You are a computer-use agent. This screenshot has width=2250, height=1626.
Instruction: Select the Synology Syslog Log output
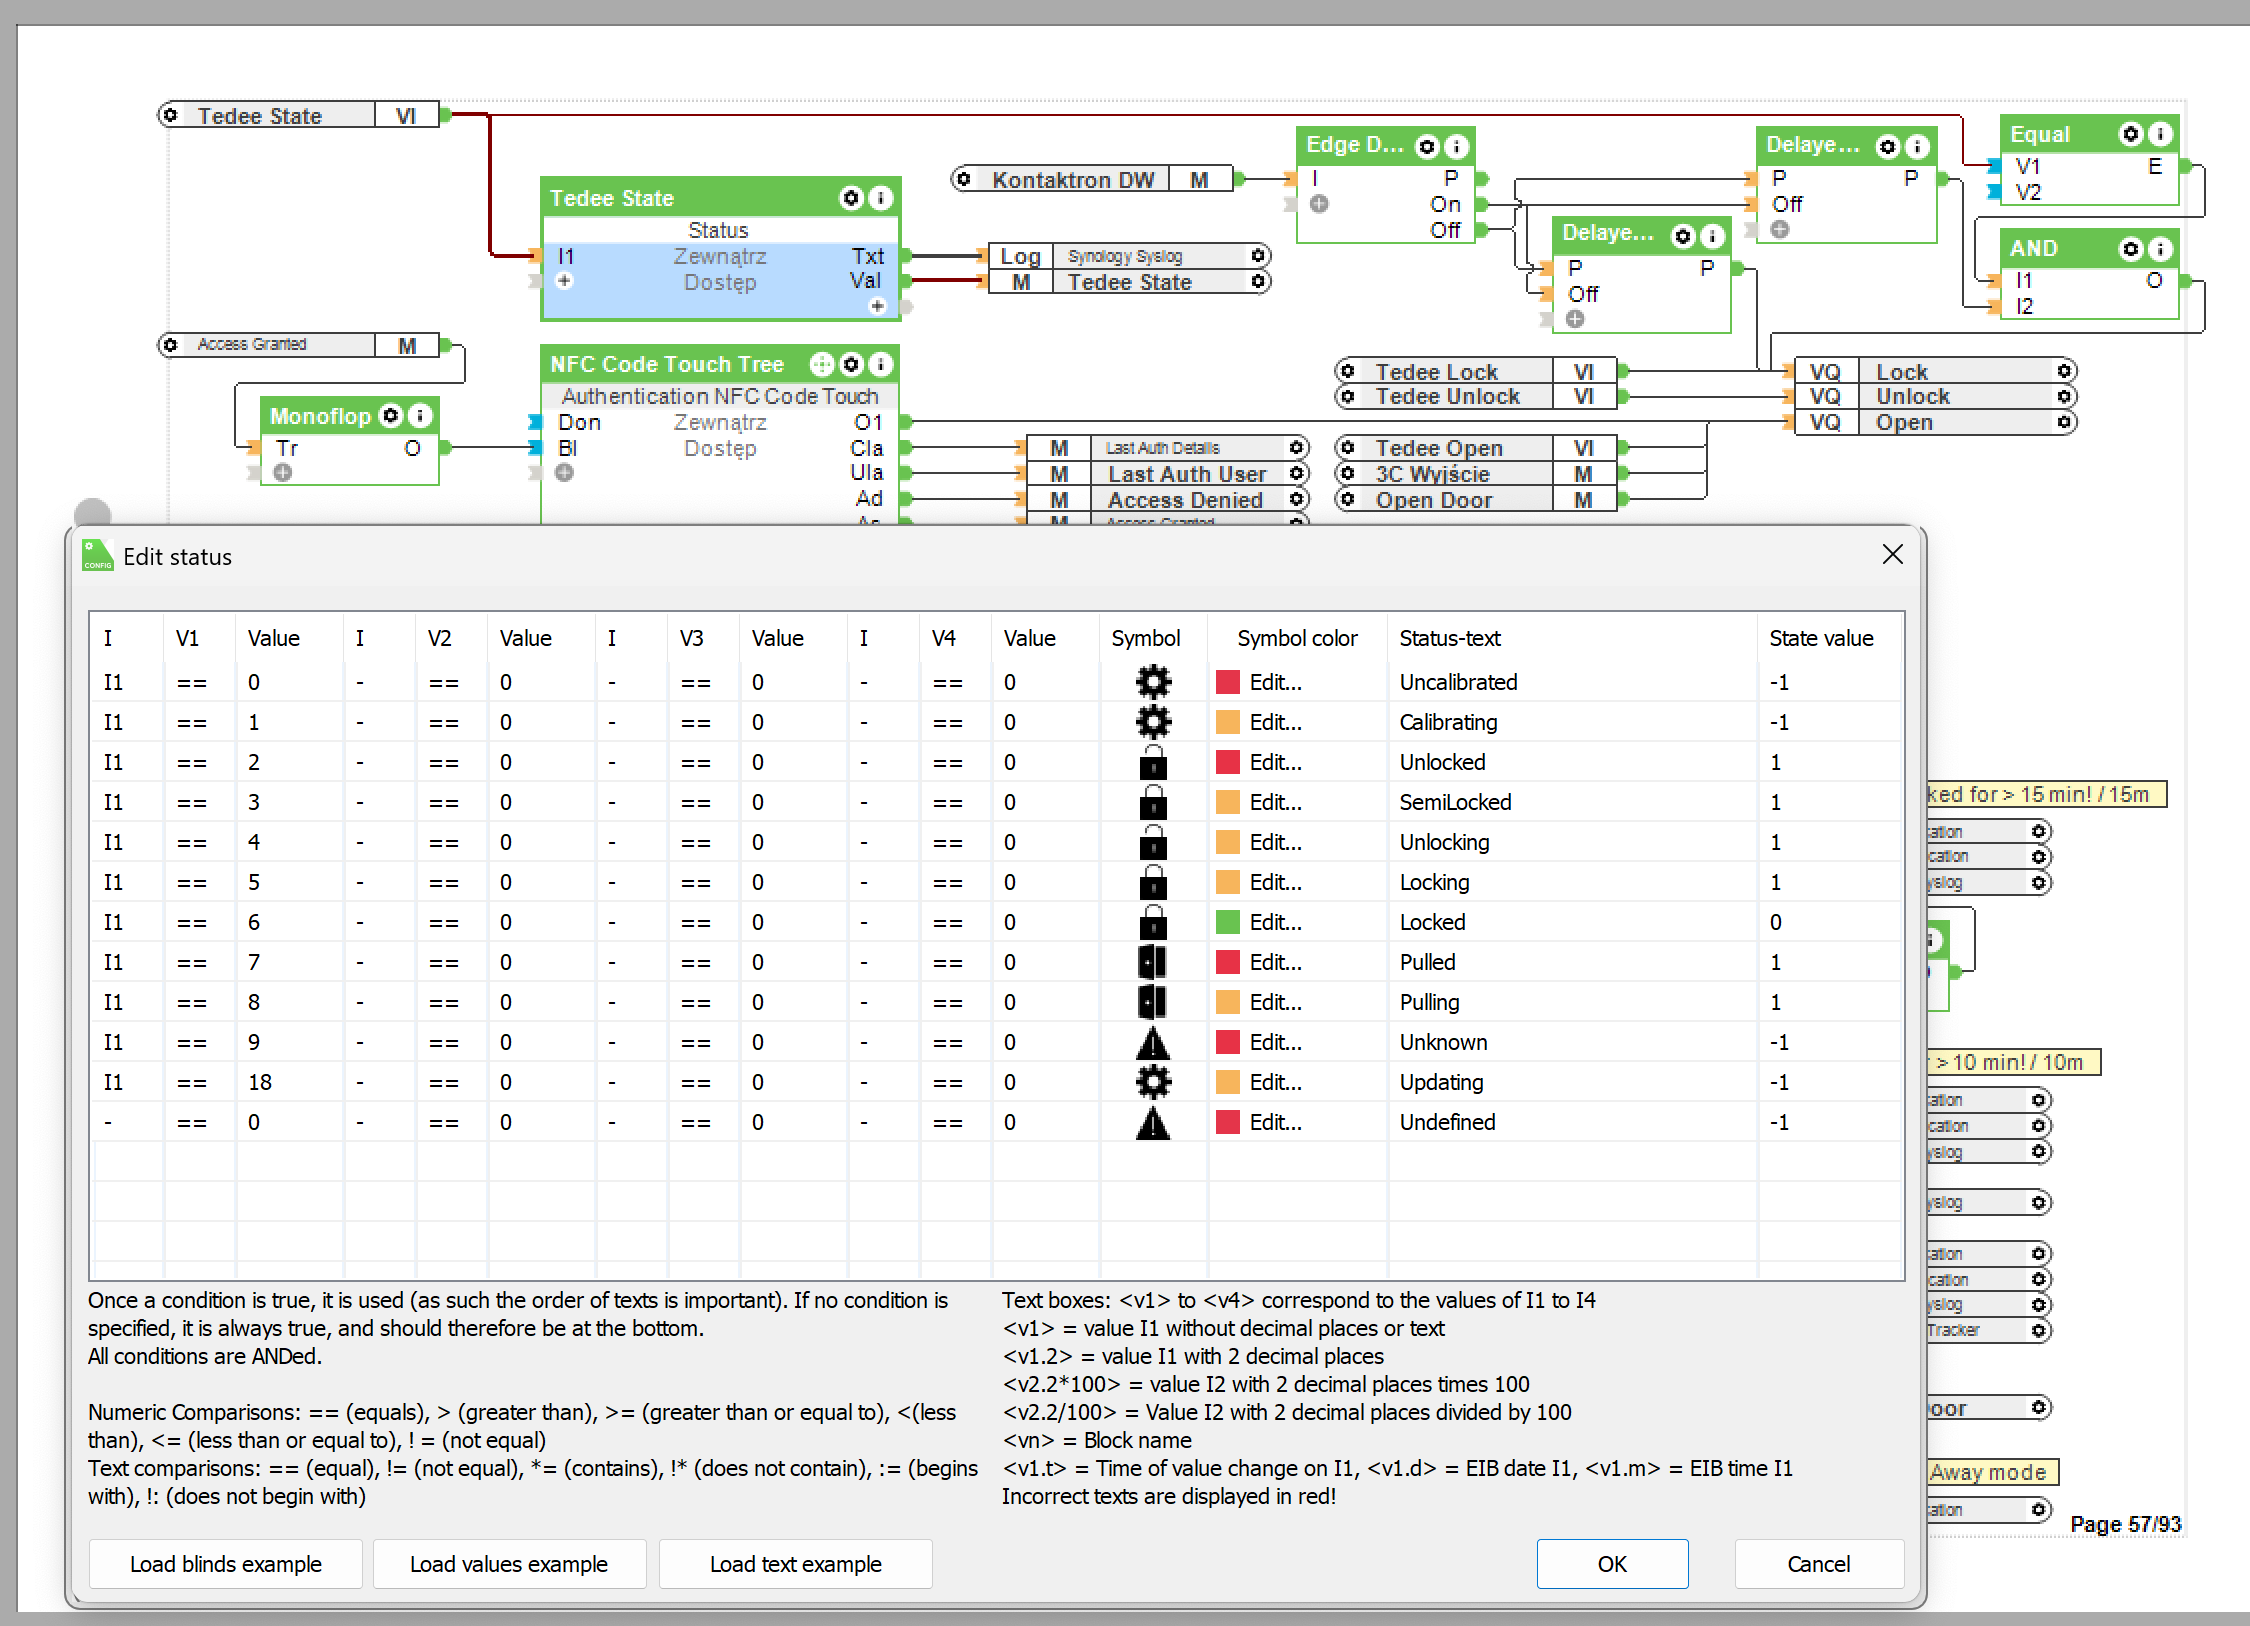click(x=1129, y=256)
